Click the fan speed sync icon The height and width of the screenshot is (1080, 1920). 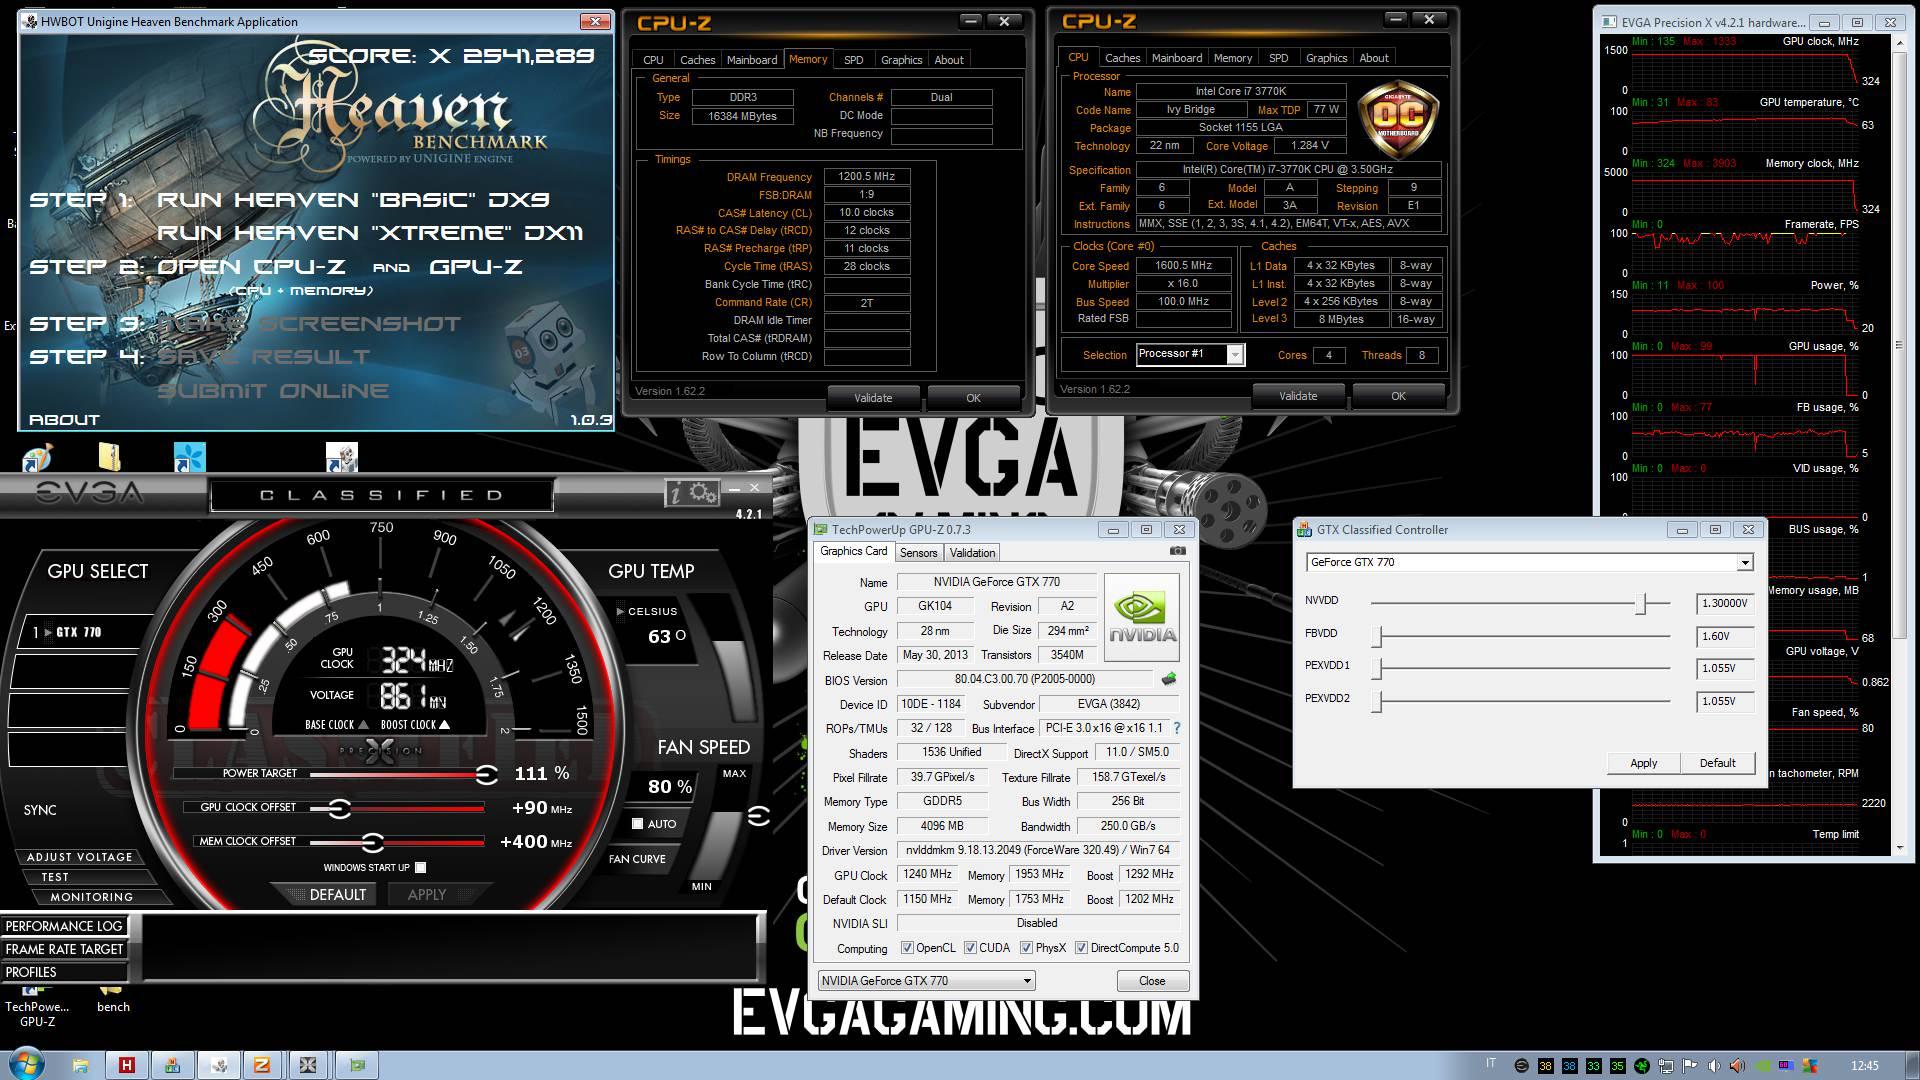[x=759, y=816]
